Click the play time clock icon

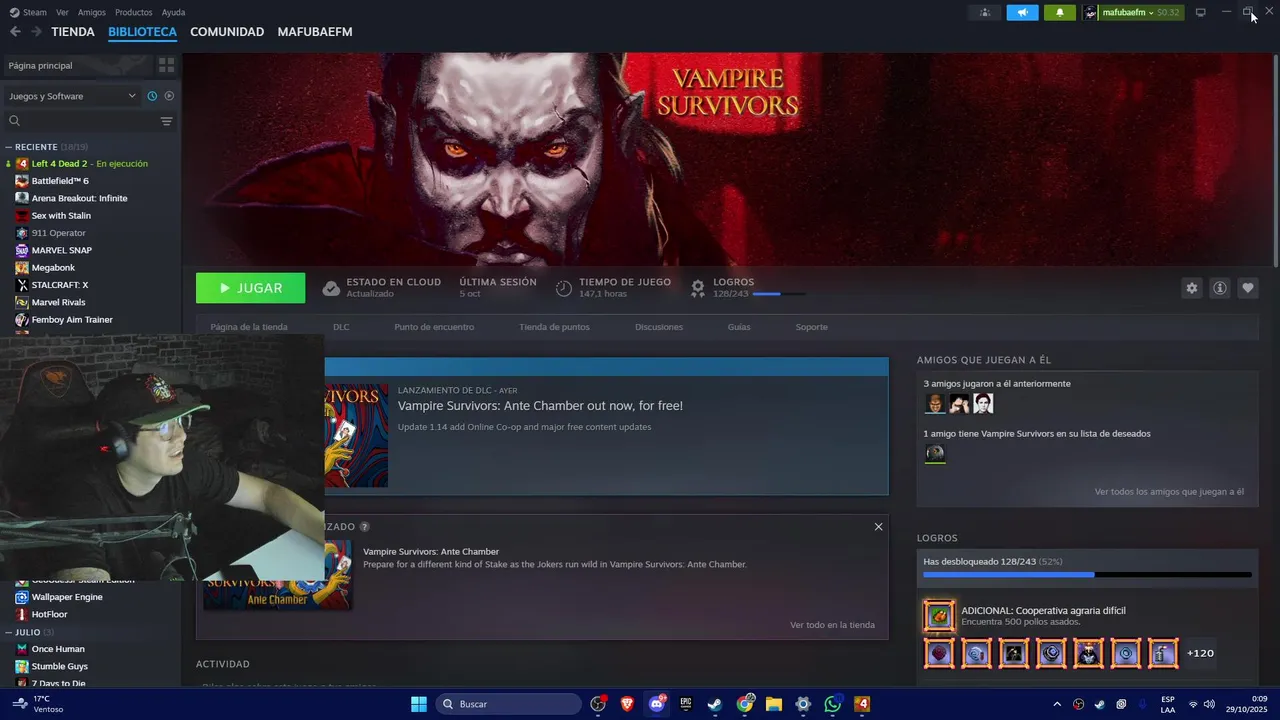point(564,288)
